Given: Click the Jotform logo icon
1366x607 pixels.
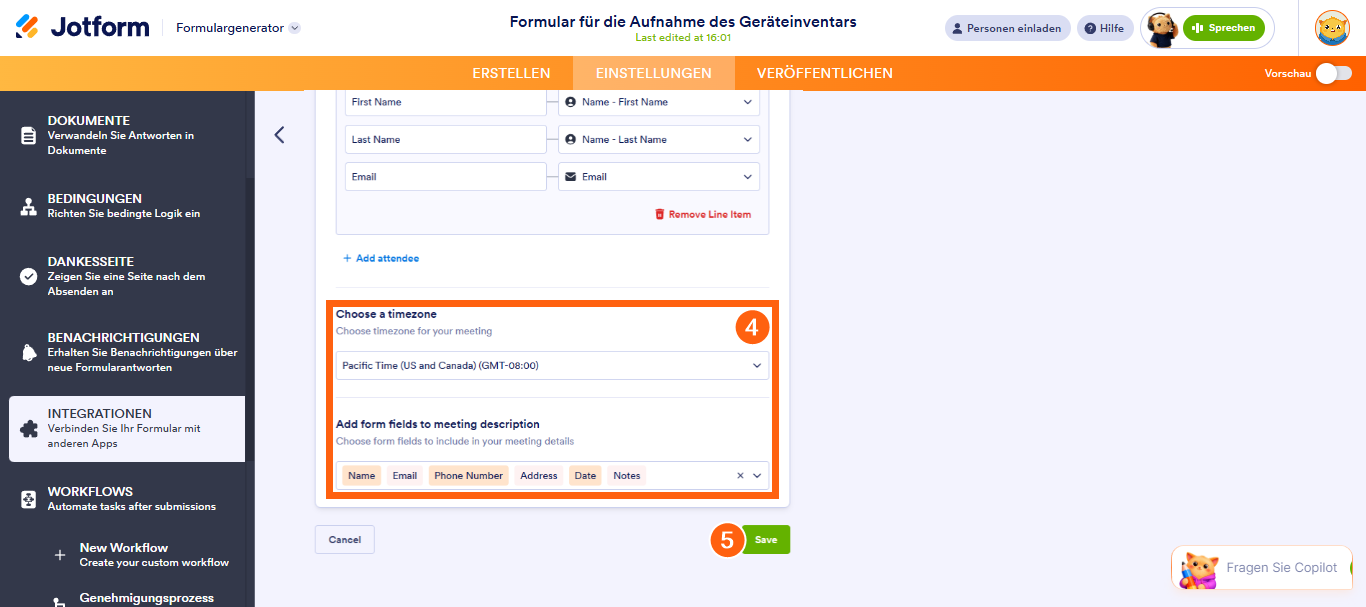Looking at the screenshot, I should (x=27, y=27).
